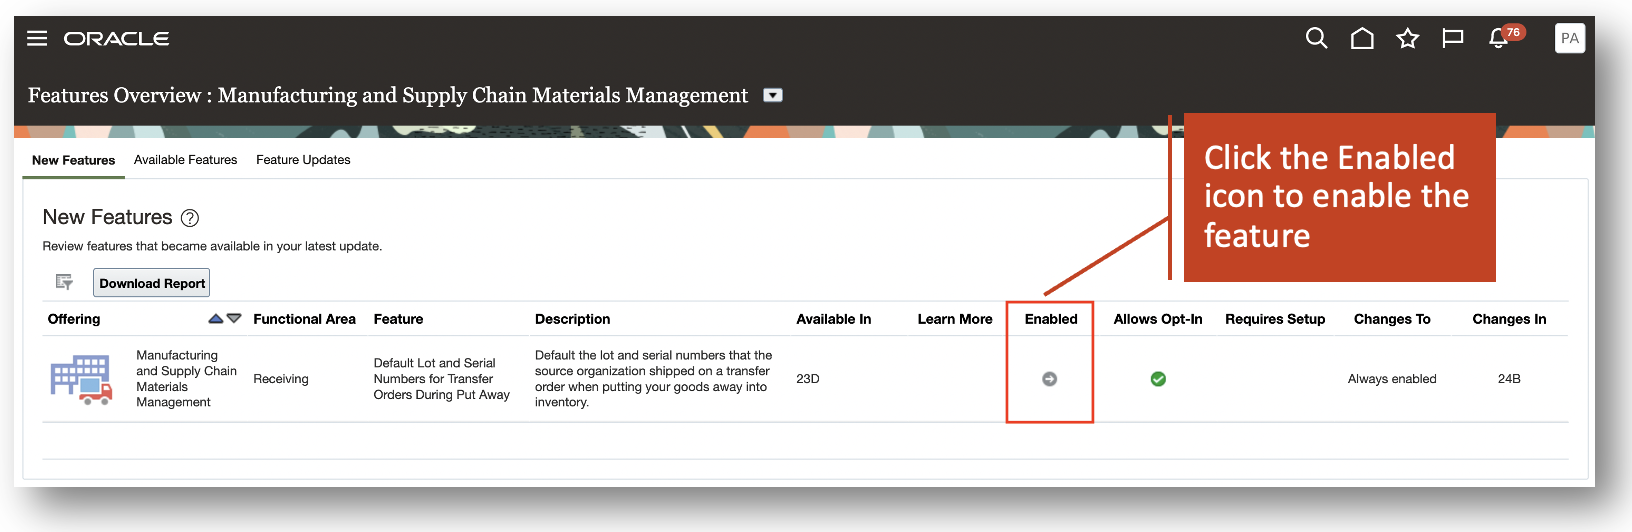Open Favorites star icon

1408,38
